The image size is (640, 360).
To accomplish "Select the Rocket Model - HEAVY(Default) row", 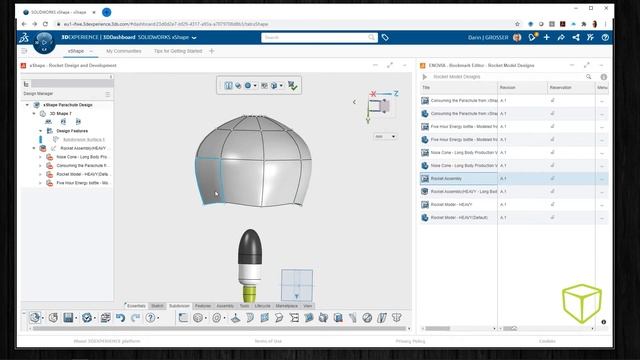I will point(514,218).
